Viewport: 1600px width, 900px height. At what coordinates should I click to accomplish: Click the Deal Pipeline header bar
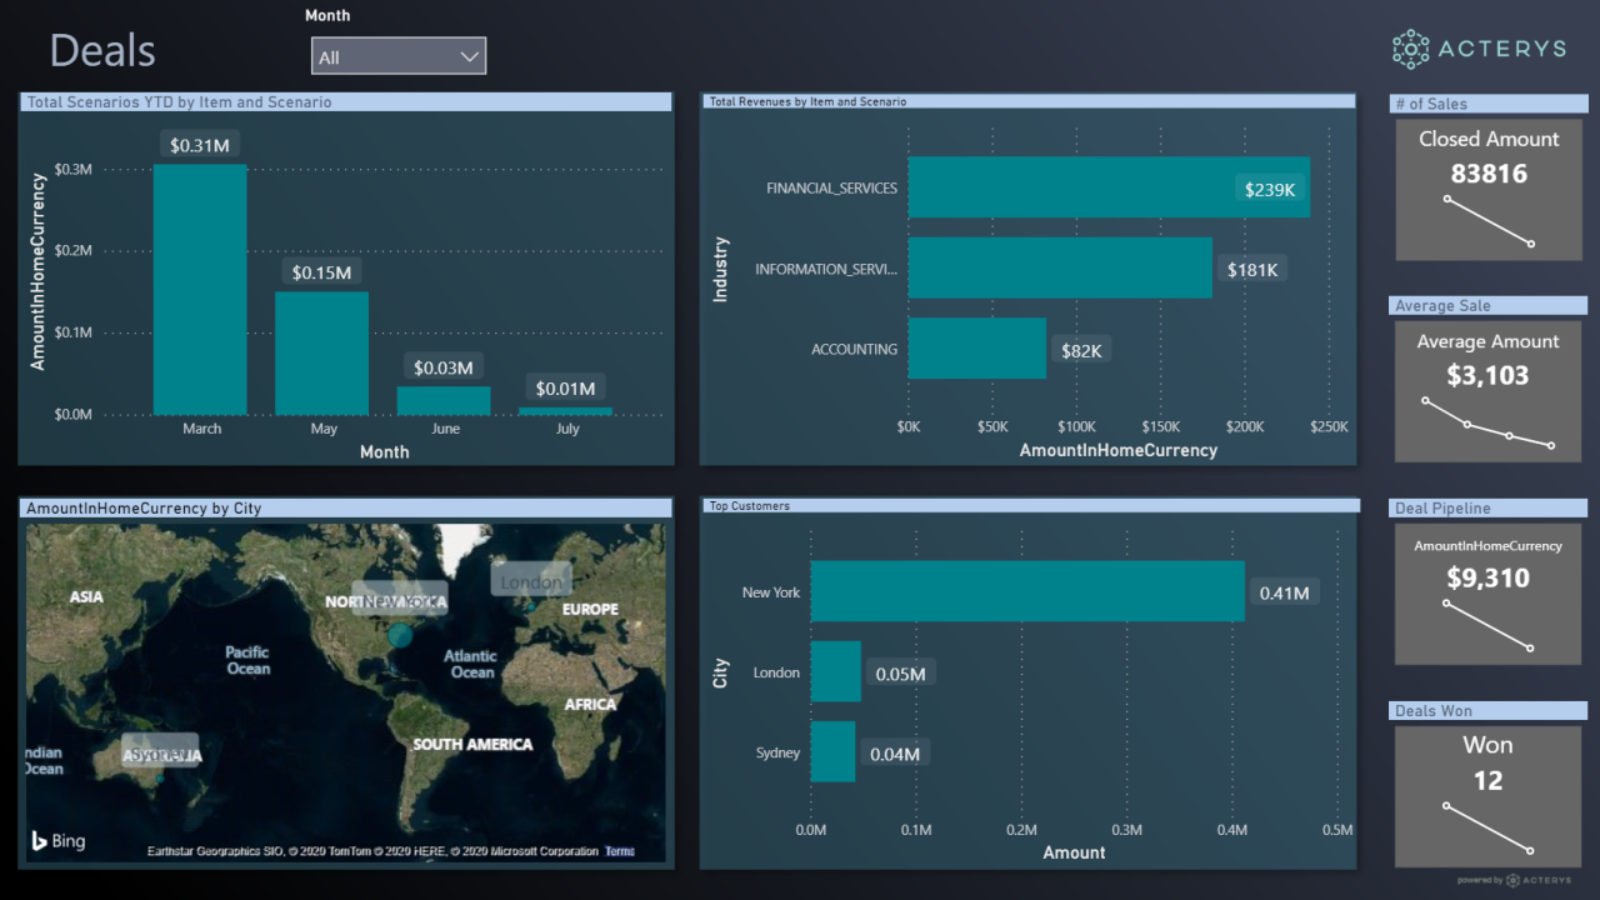(x=1488, y=508)
